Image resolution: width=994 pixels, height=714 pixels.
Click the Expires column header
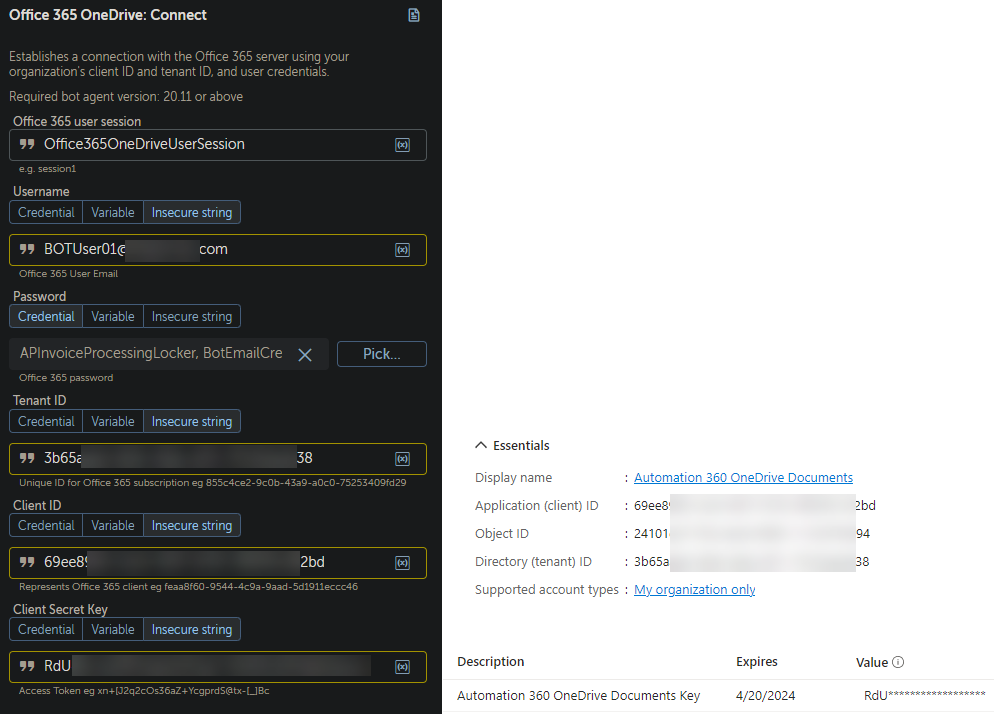tap(756, 662)
